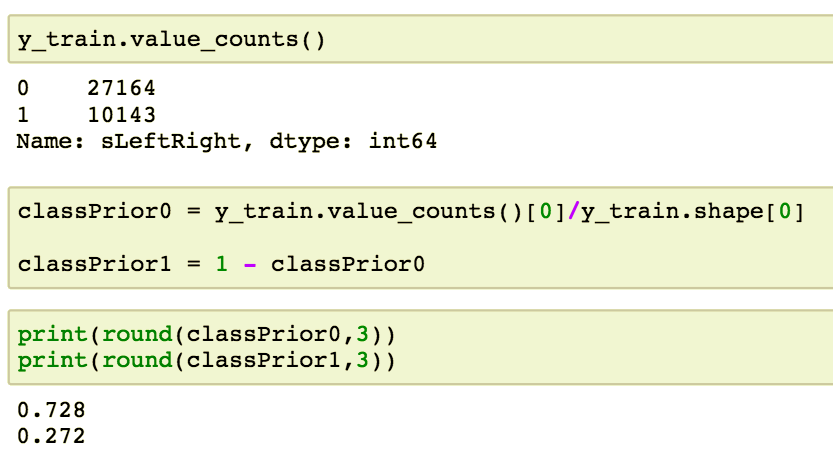Image resolution: width=833 pixels, height=453 pixels.
Task: Click the purple division operator
Action: pos(574,211)
